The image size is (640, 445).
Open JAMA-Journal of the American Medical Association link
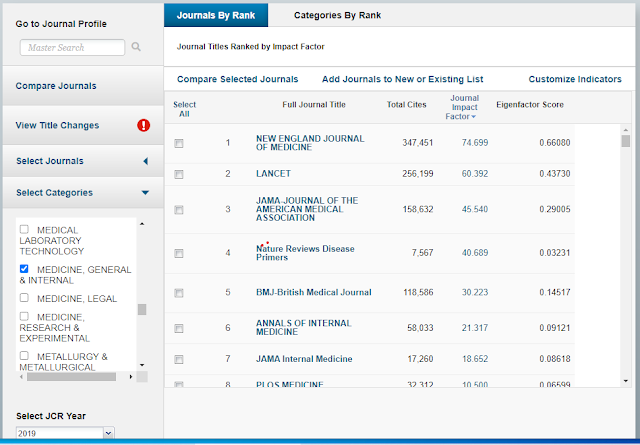click(x=307, y=209)
